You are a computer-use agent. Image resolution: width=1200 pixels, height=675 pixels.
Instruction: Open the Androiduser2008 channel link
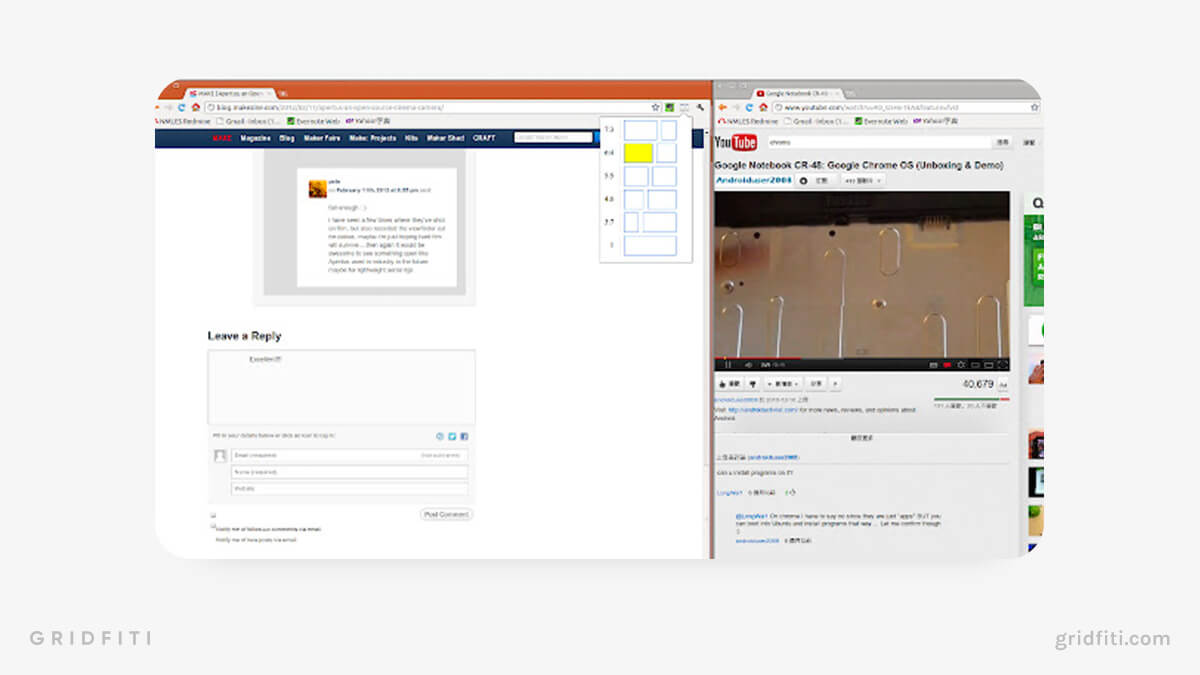[752, 180]
